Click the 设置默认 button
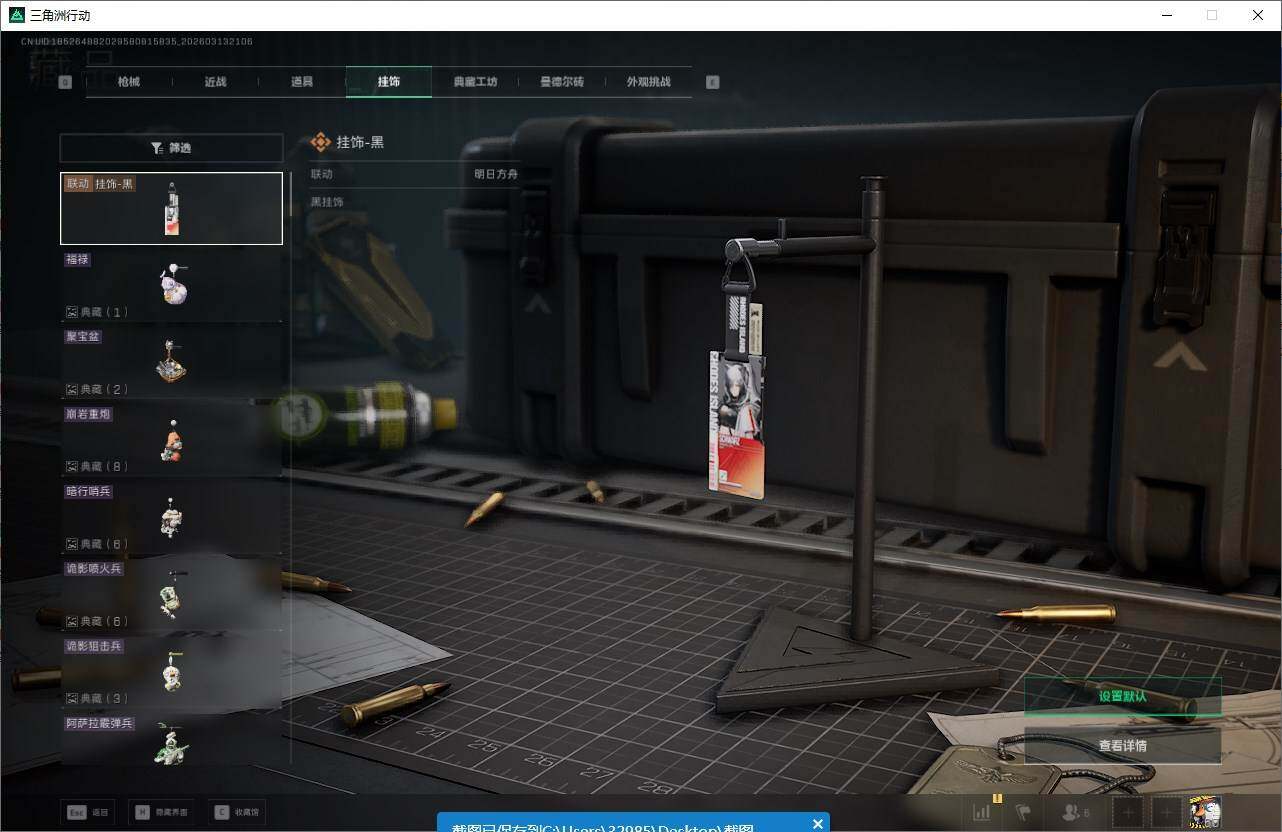The image size is (1282, 832). (1122, 696)
